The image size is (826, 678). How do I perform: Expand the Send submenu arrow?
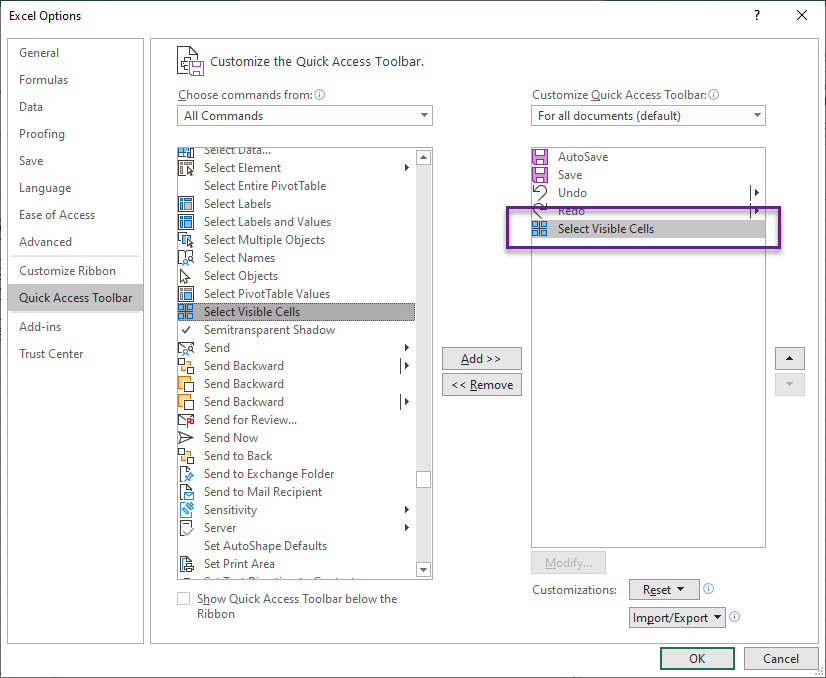407,348
